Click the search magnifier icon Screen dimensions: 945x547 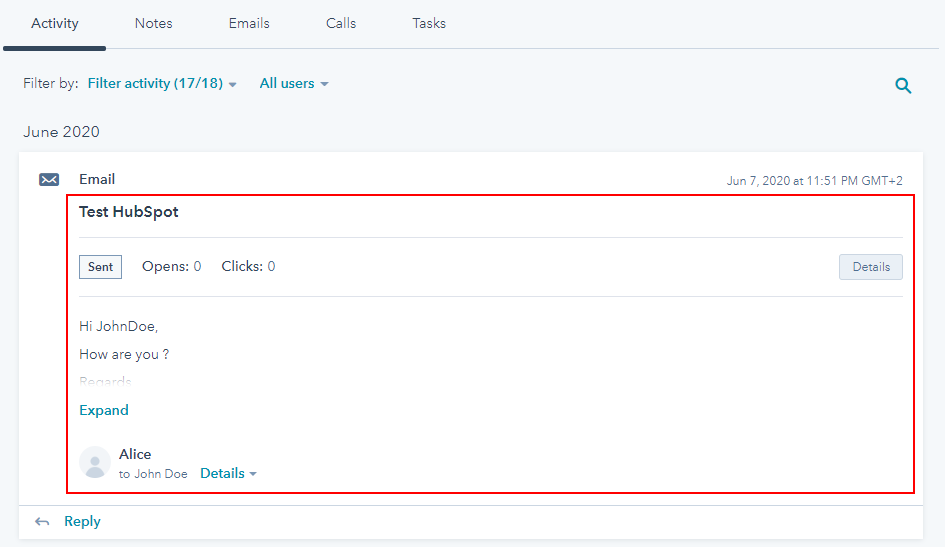point(903,86)
